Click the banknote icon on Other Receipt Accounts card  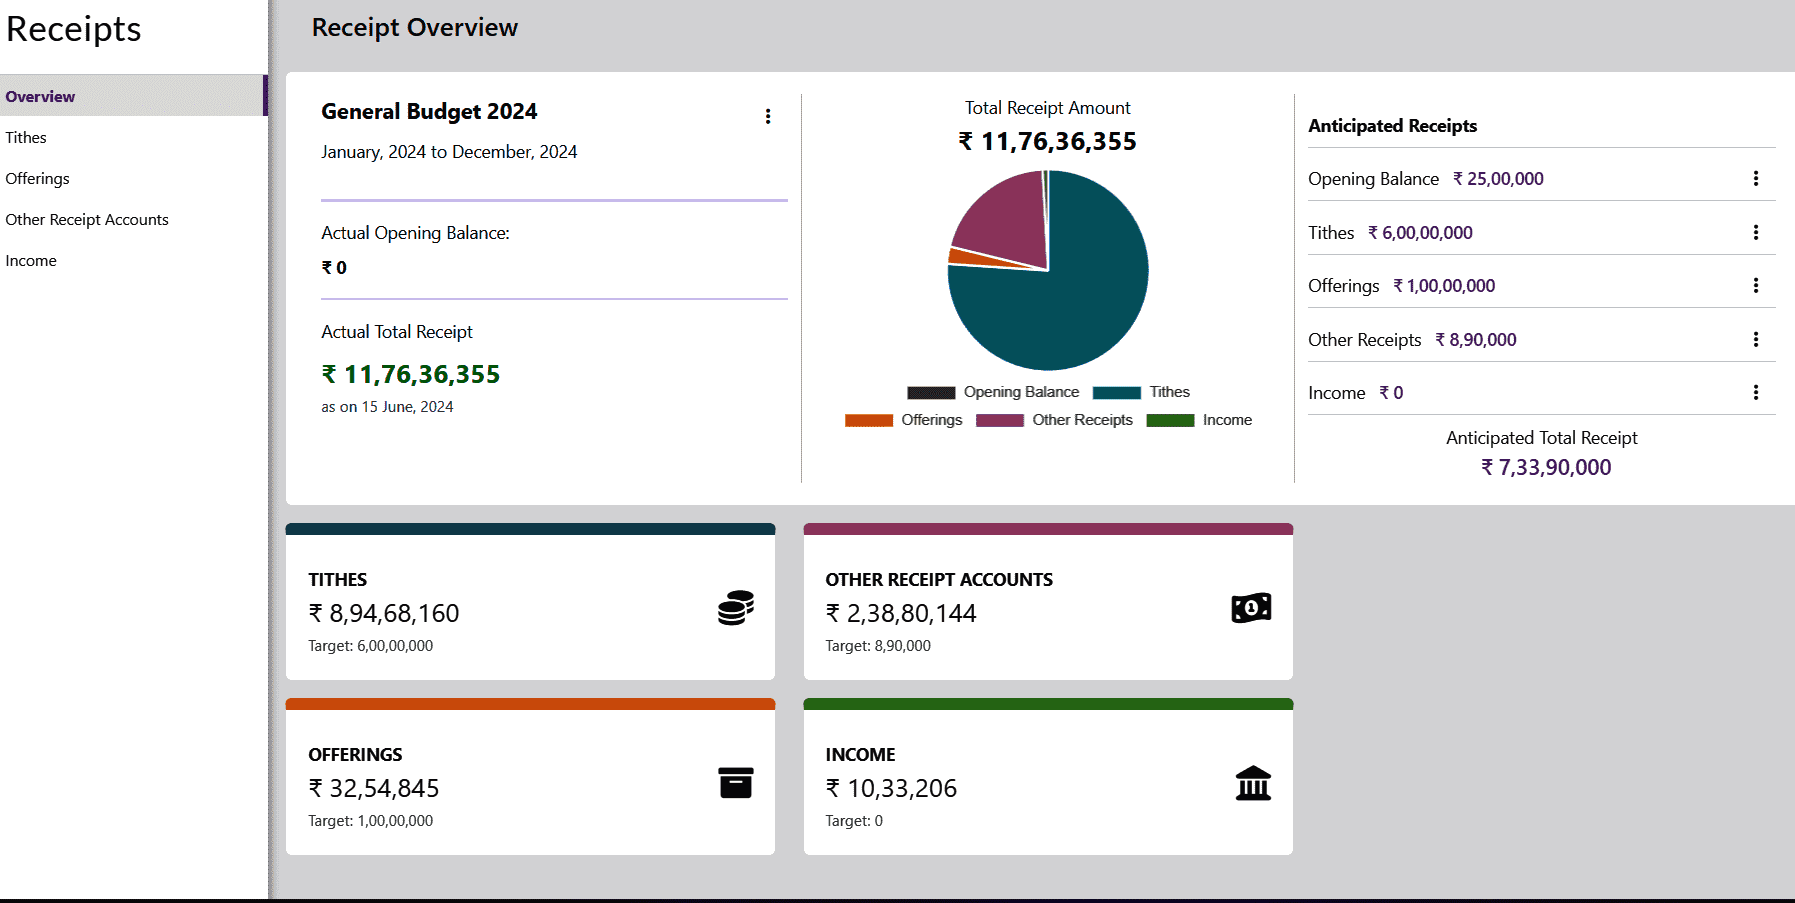click(1251, 608)
